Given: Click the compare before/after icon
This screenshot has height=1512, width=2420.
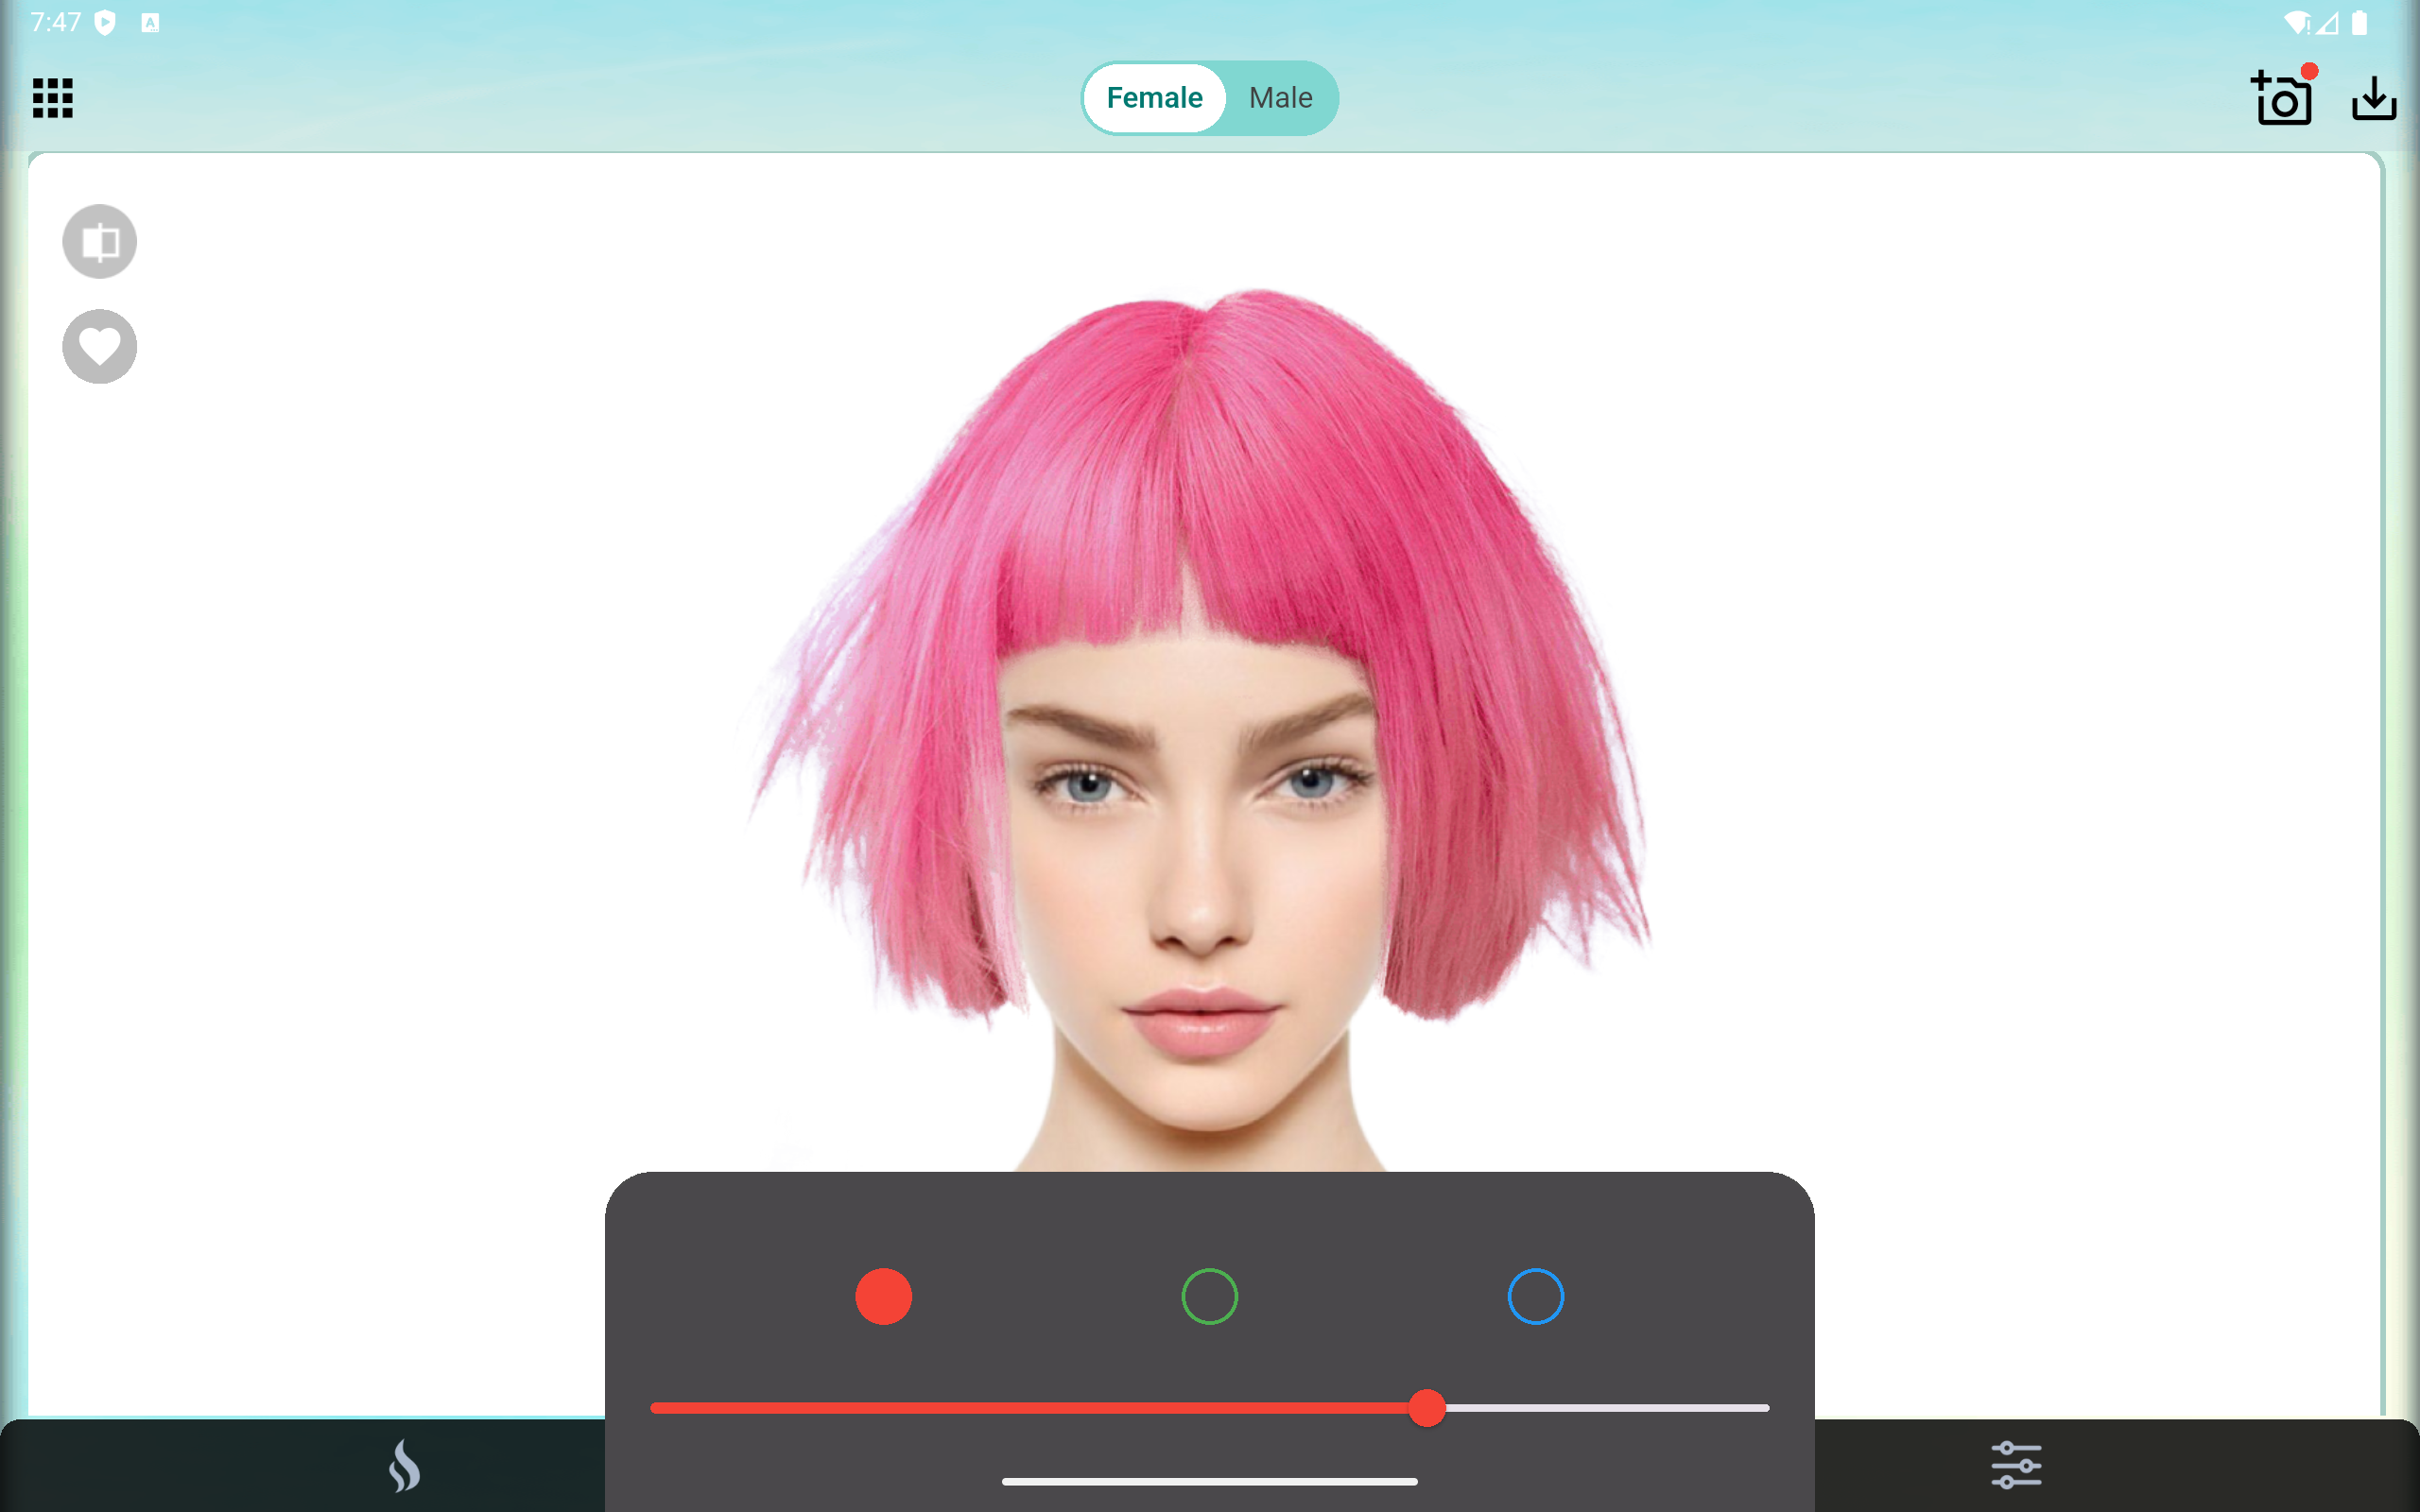Looking at the screenshot, I should (x=98, y=241).
